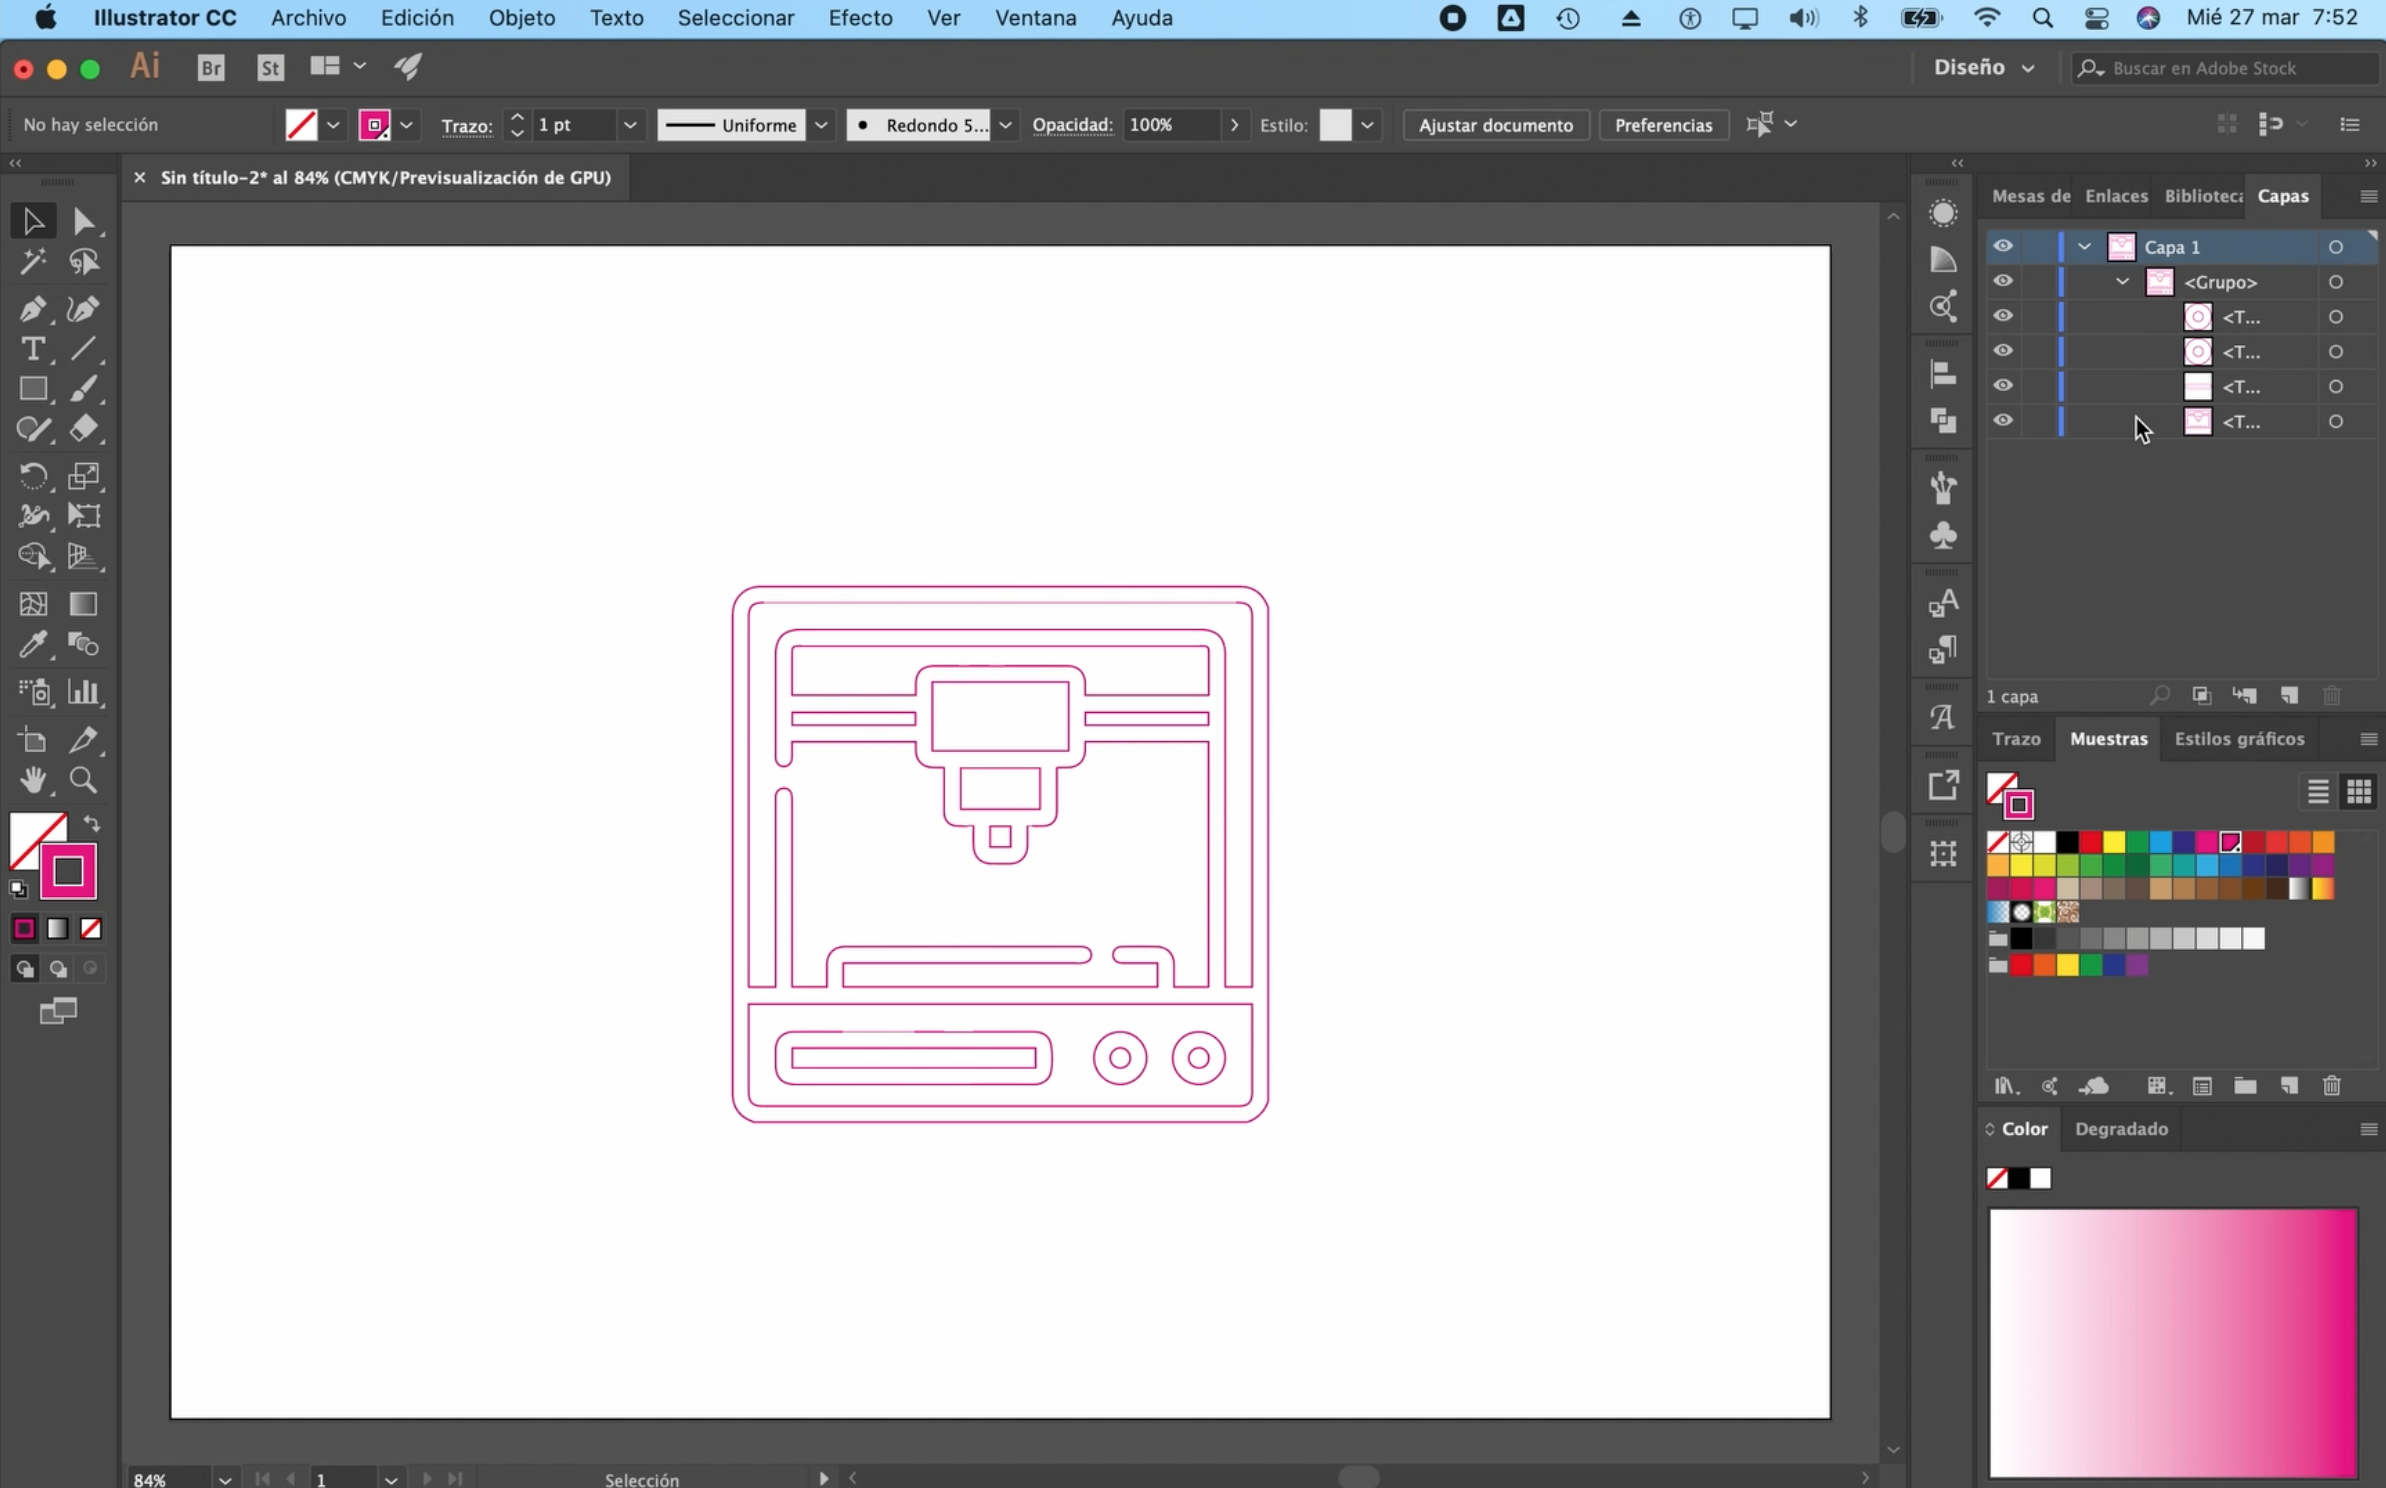Select the Eraser tool
This screenshot has width=2386, height=1488.
(x=84, y=429)
